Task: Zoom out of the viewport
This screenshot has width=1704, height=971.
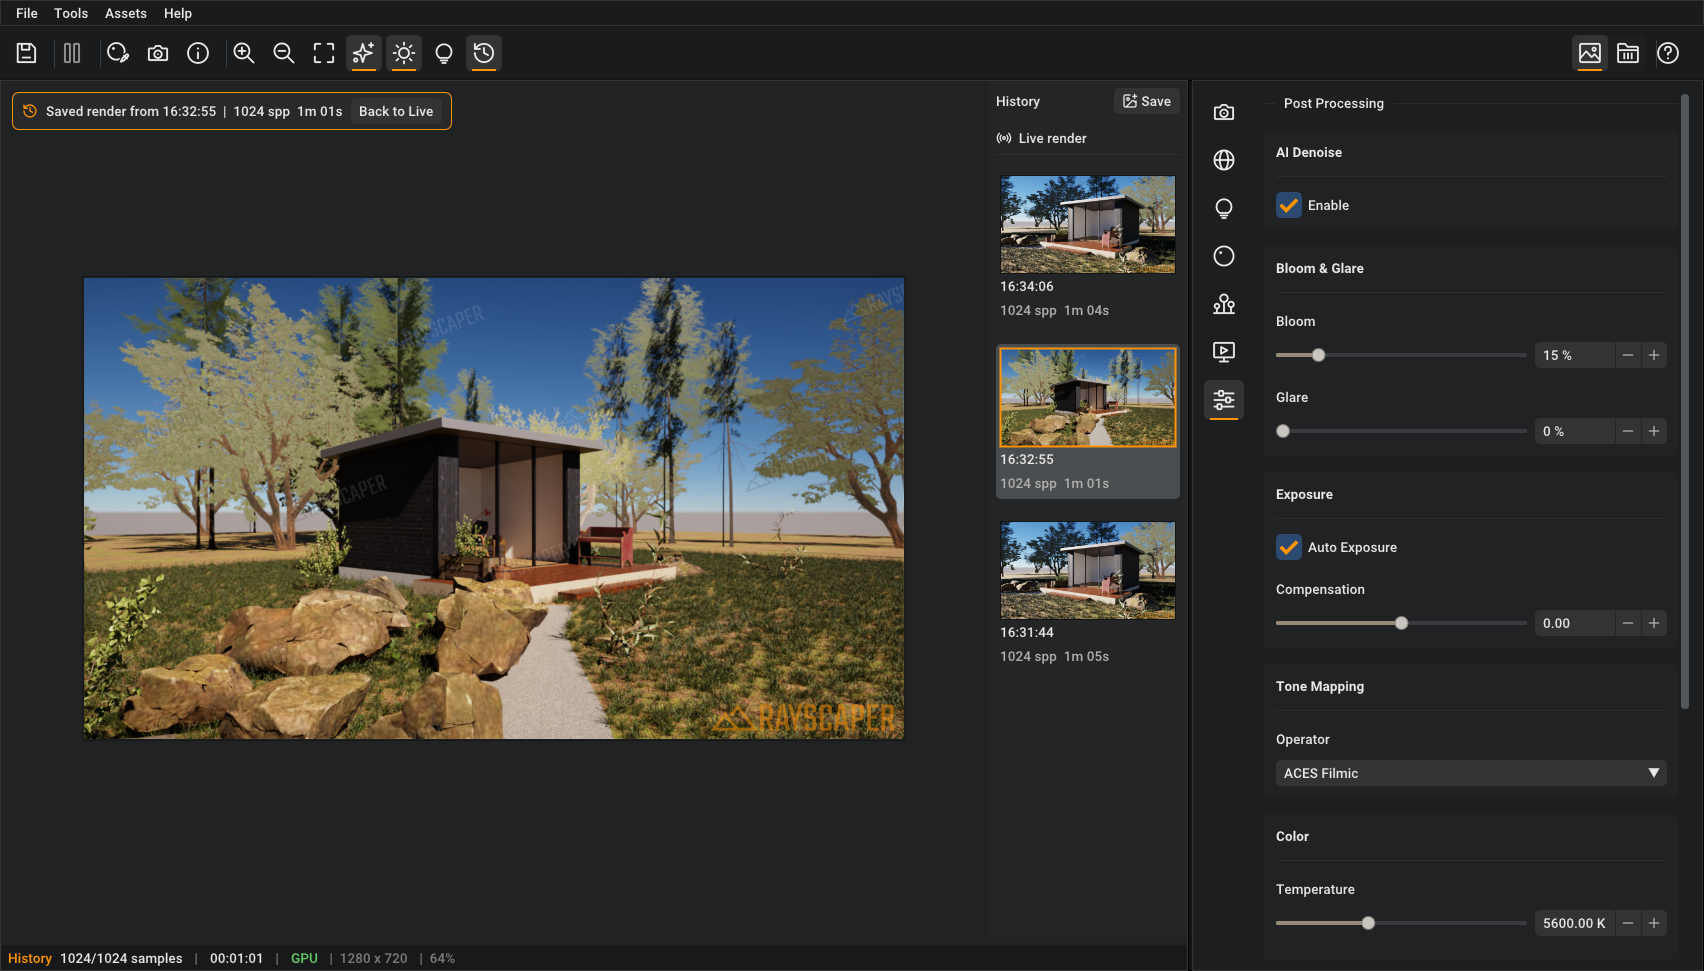Action: [284, 53]
